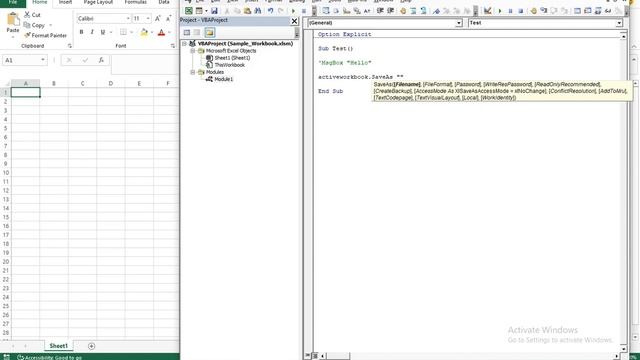The height and width of the screenshot is (360, 640).
Task: Open the Name Box dropdown arrow
Action: click(42, 60)
